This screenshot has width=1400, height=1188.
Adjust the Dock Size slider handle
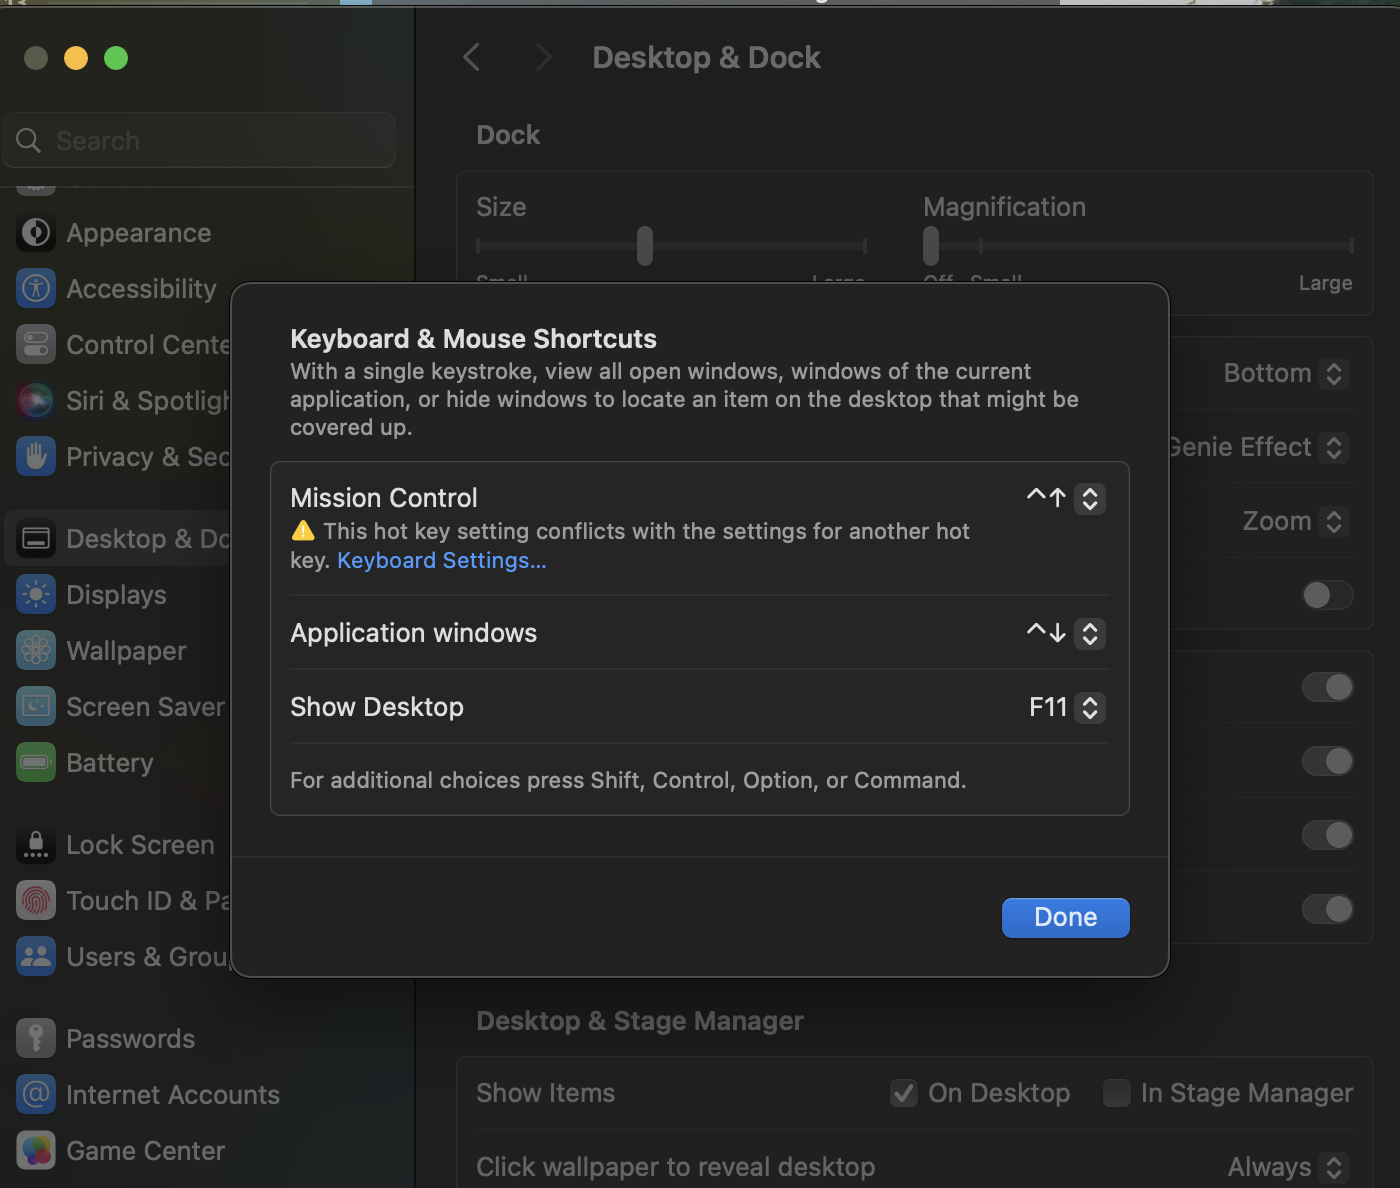pos(645,246)
